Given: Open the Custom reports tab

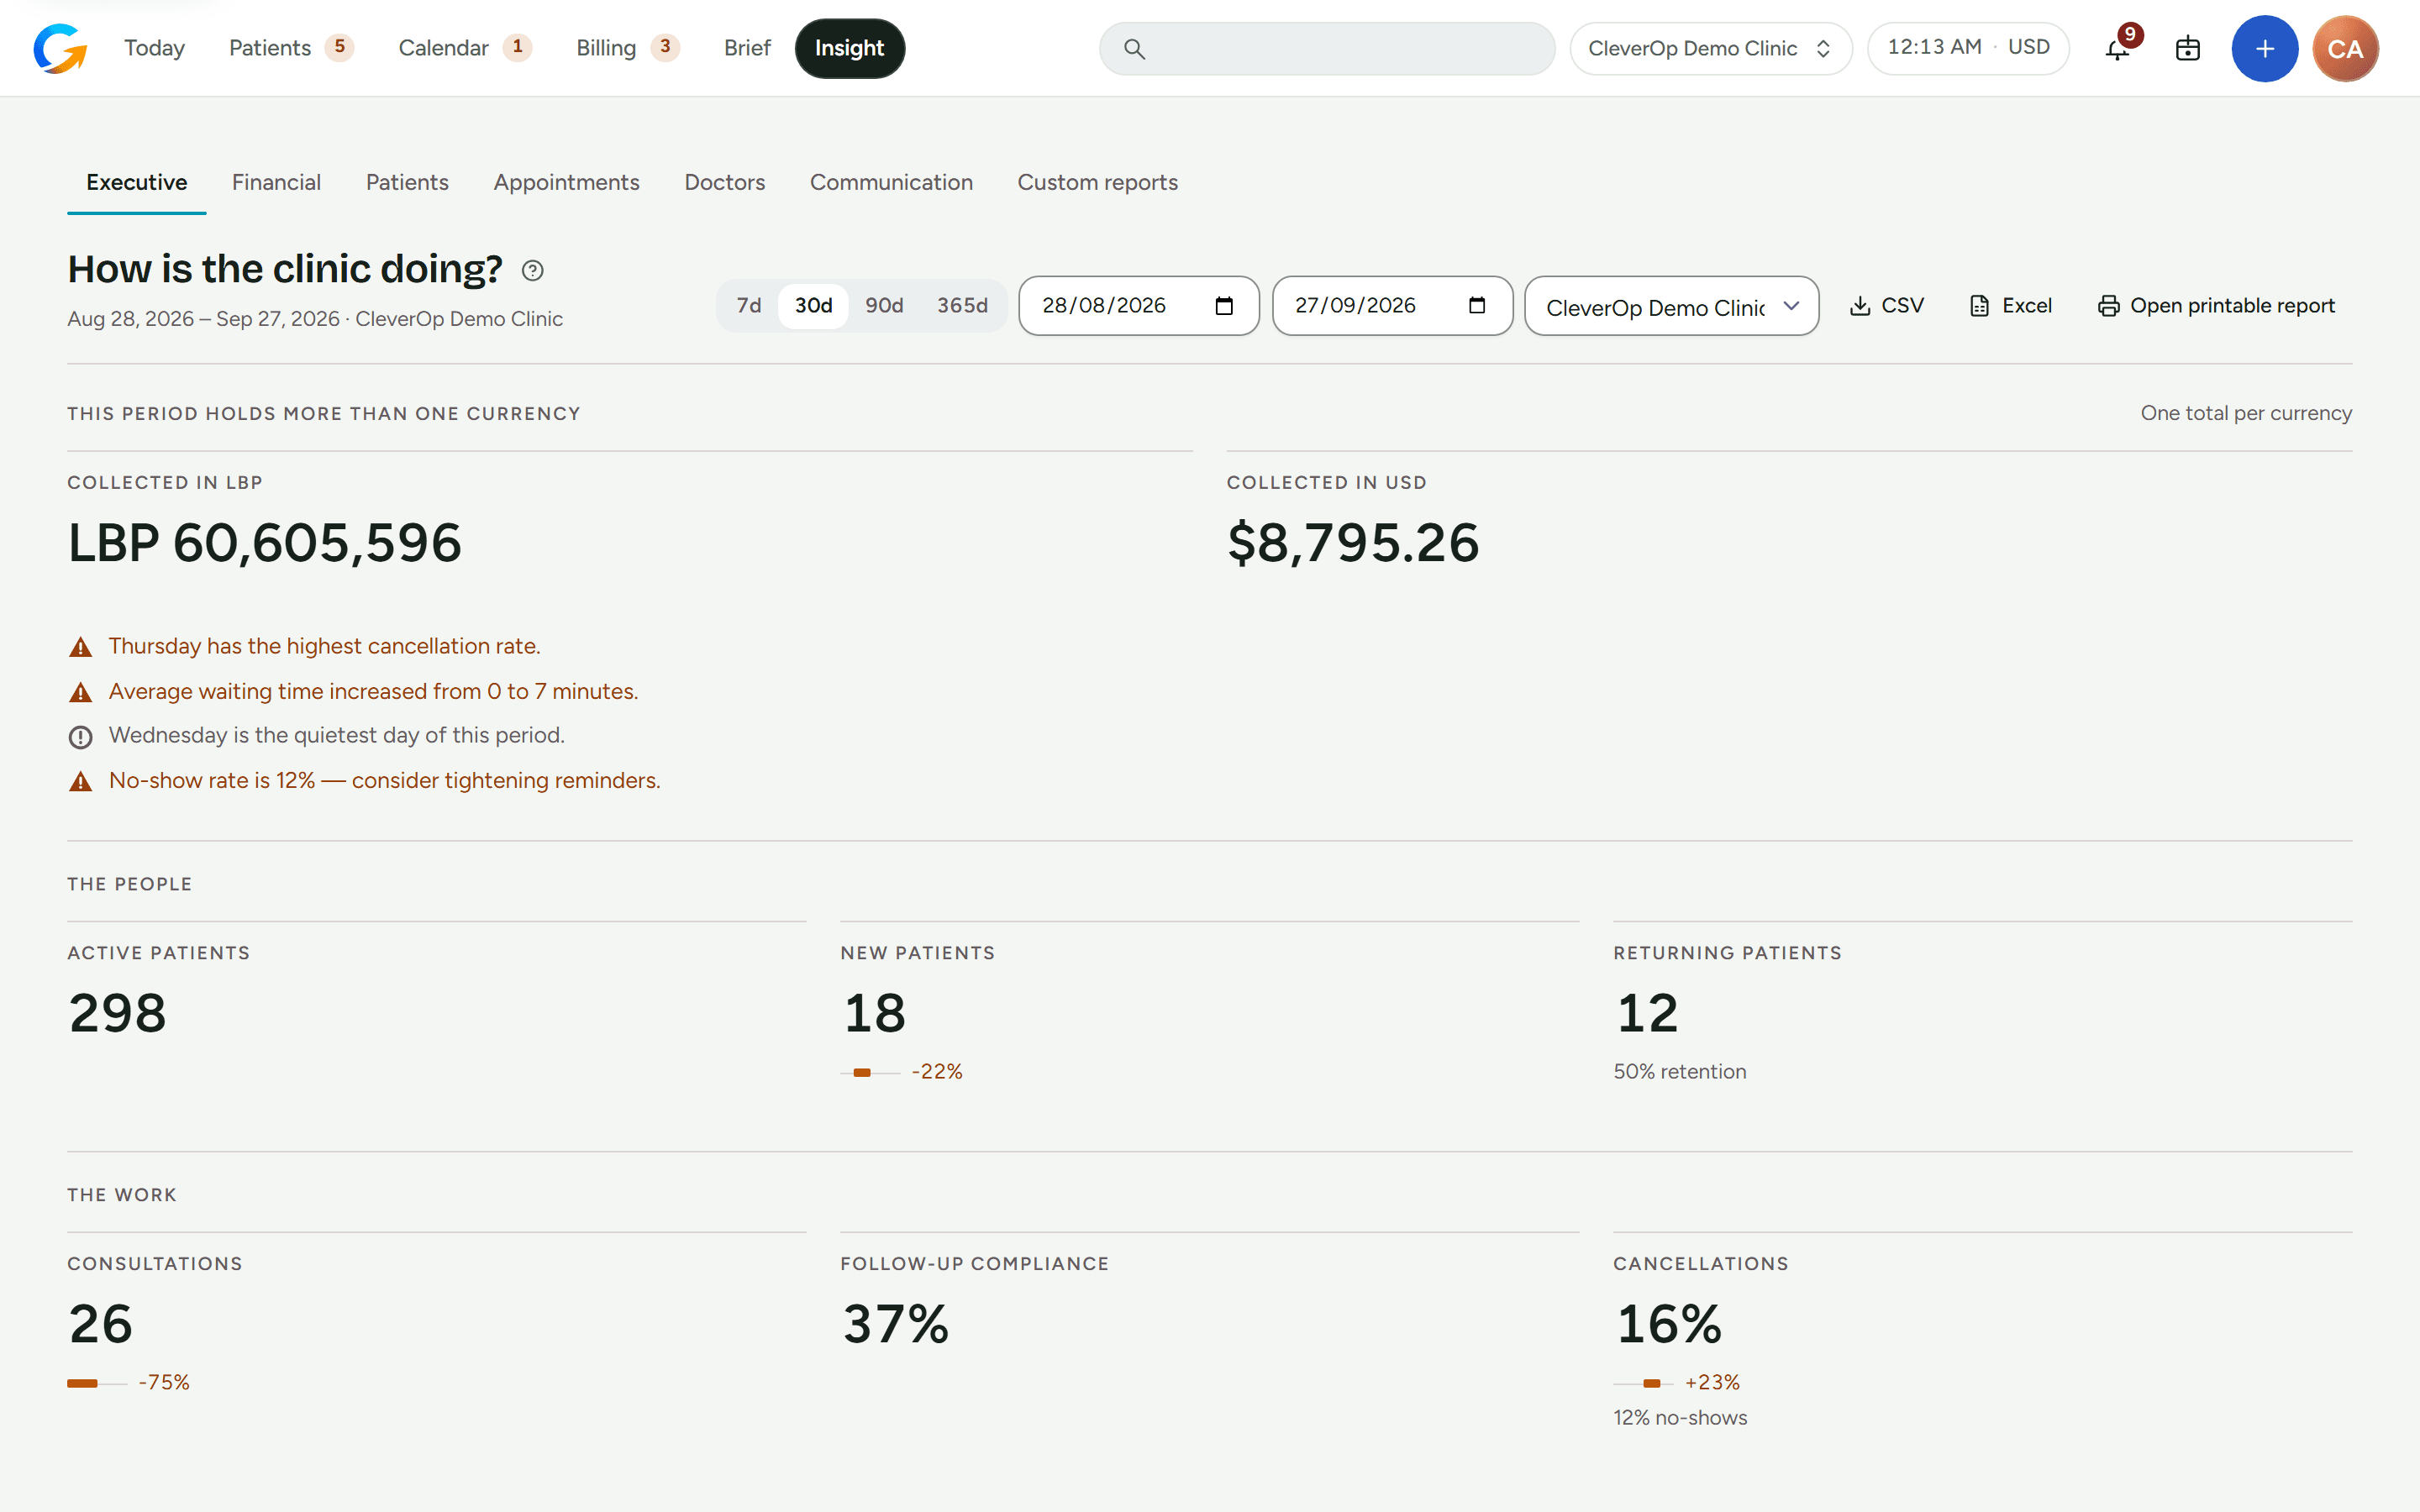Looking at the screenshot, I should click(x=1097, y=183).
